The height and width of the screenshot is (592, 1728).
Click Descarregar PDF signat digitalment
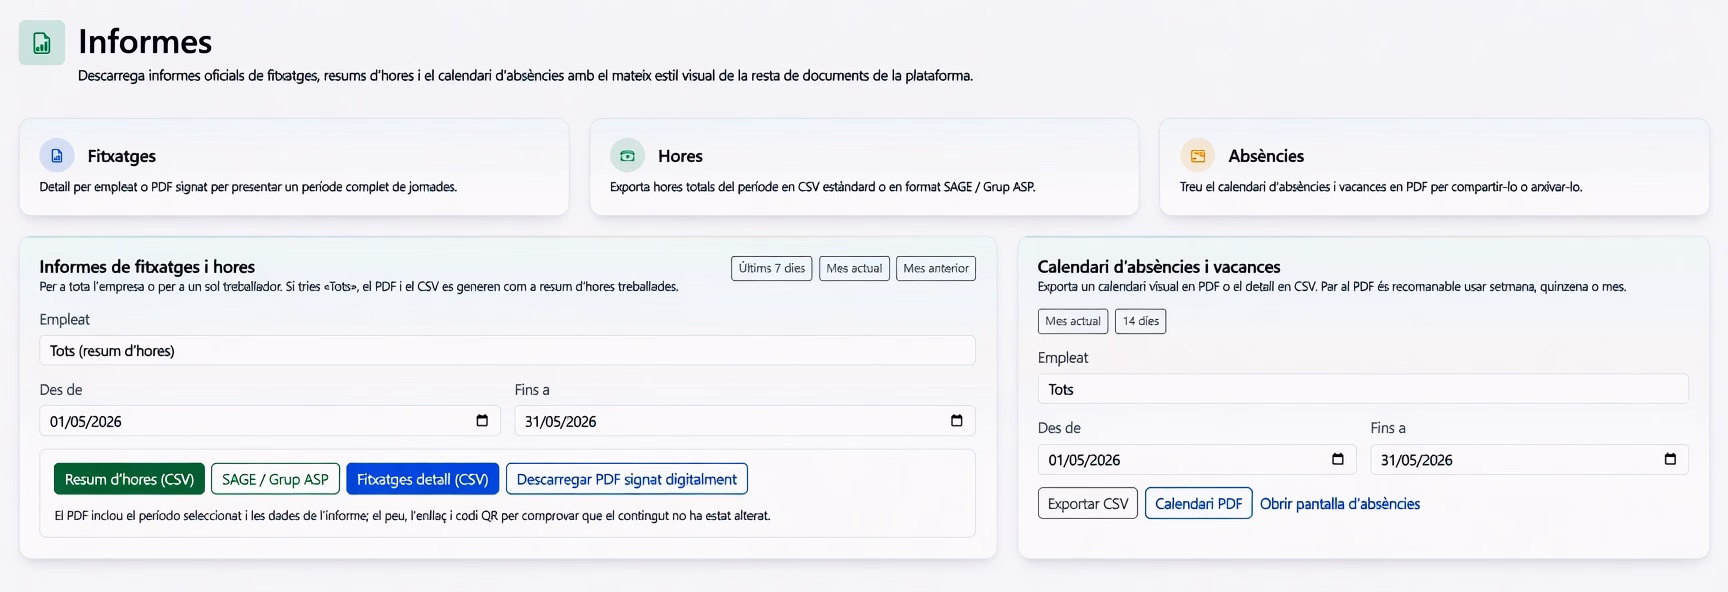click(627, 479)
